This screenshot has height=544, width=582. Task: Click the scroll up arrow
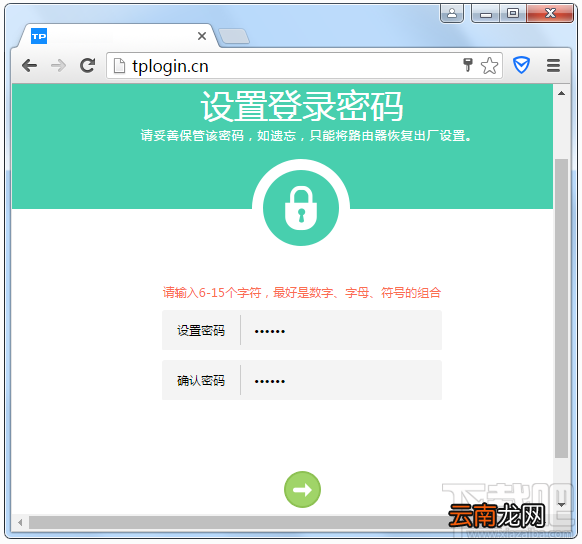562,93
